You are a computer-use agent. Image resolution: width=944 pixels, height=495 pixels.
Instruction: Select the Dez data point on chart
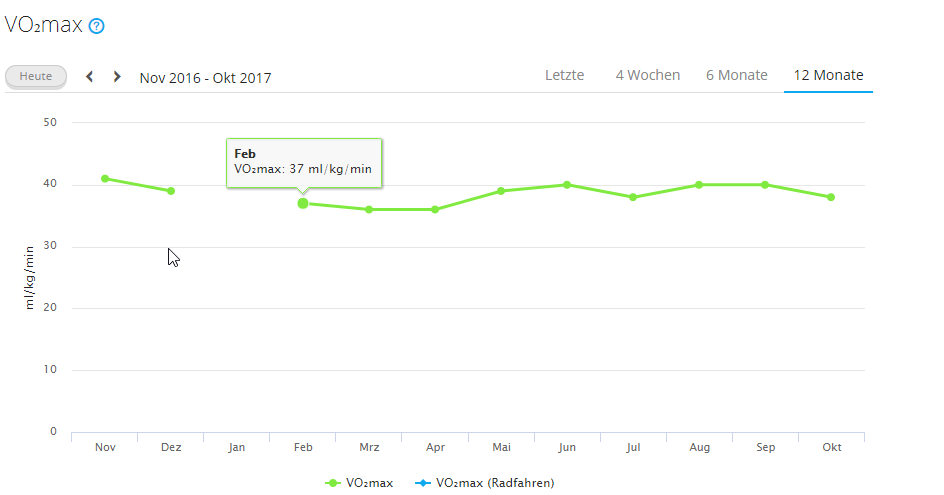tap(171, 191)
